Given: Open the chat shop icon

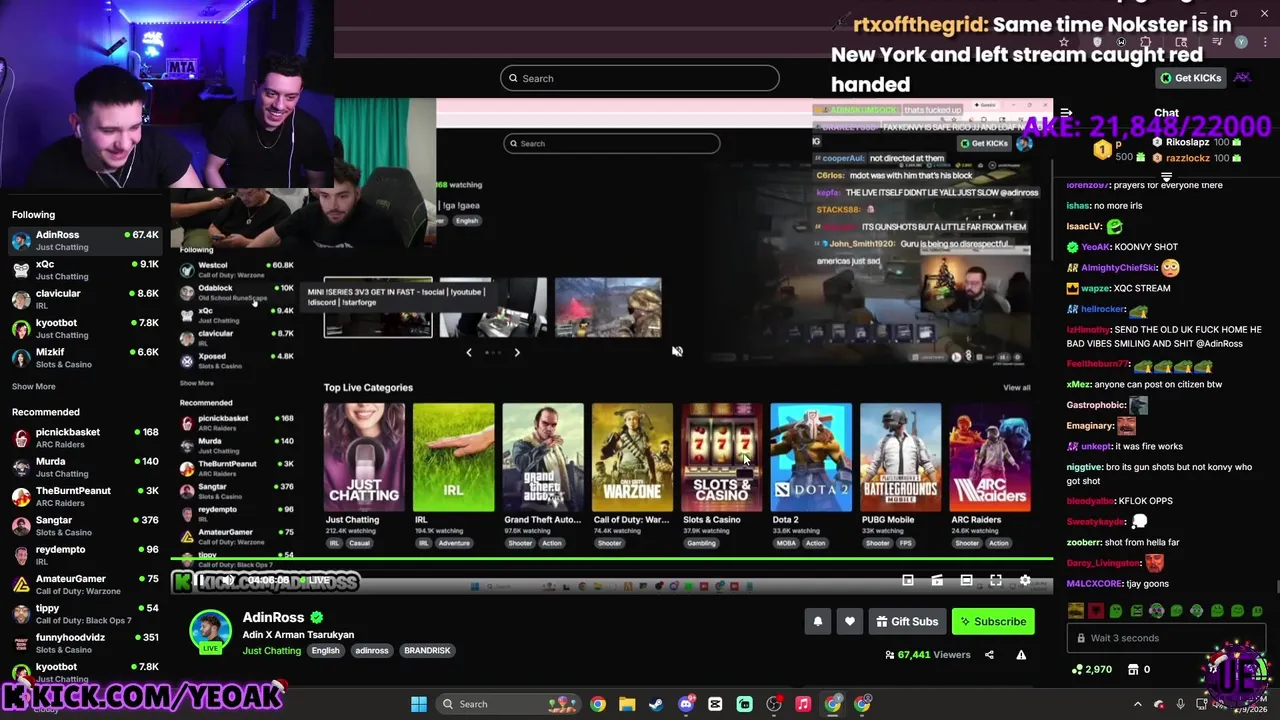Looking at the screenshot, I should [1133, 669].
